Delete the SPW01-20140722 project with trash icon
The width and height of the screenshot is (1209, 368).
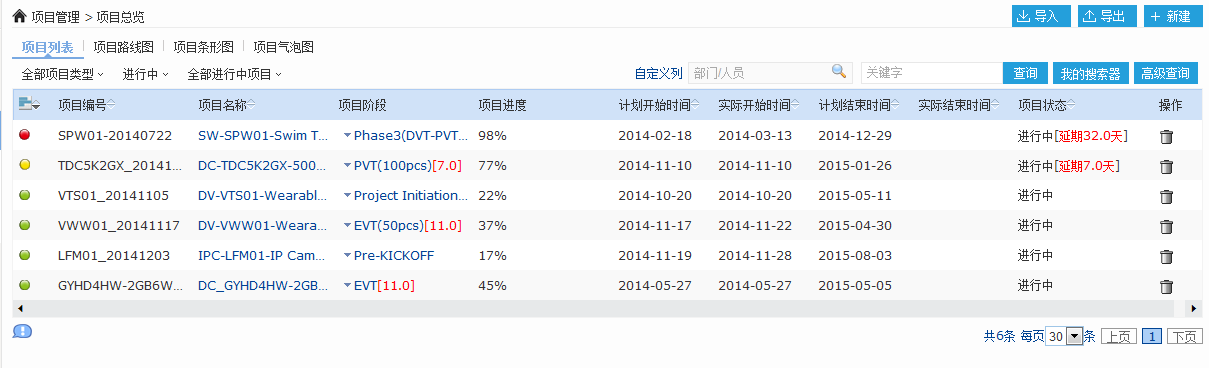coord(1166,136)
